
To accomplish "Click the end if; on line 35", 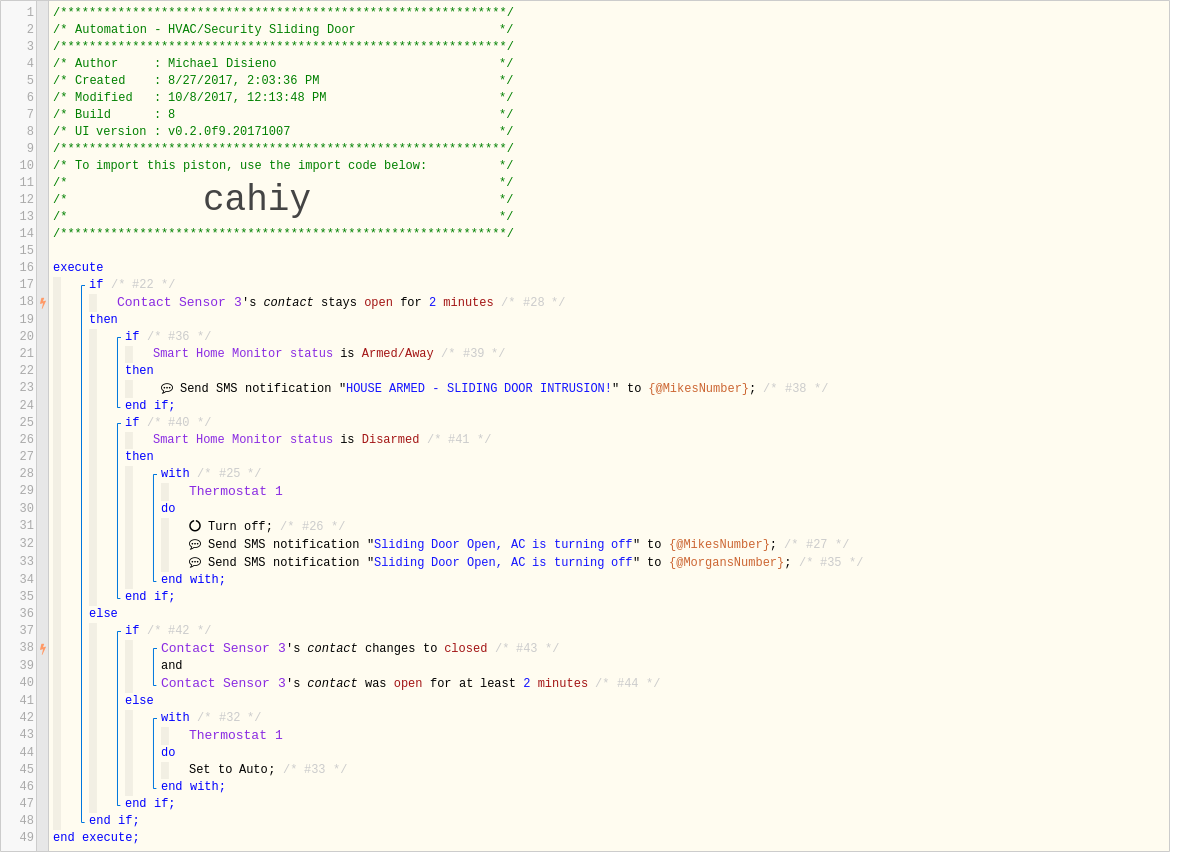I will click(x=150, y=598).
